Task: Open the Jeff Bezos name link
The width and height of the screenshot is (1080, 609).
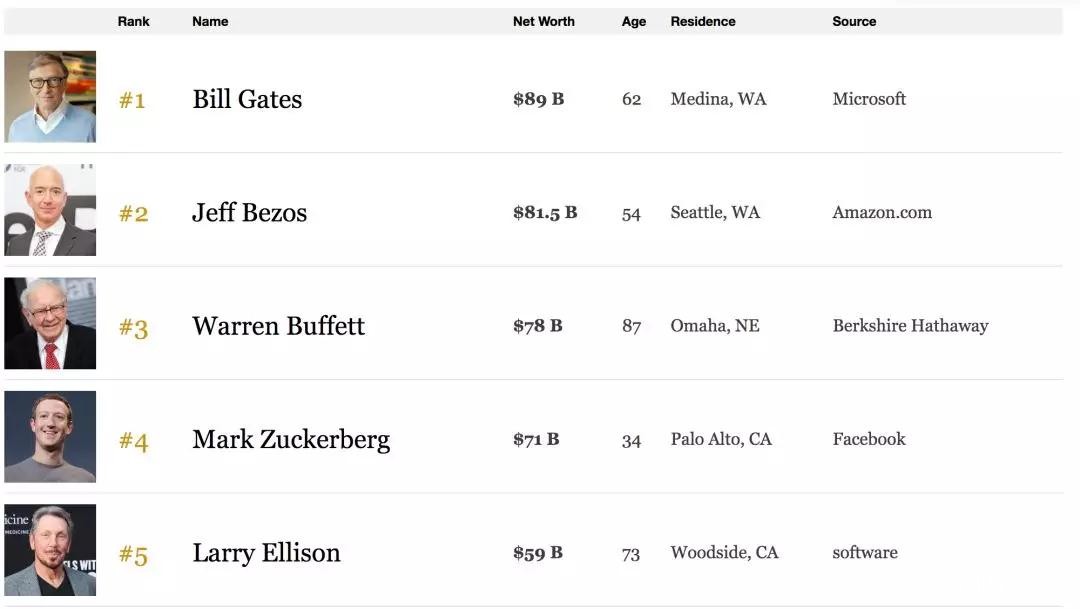Action: [249, 212]
